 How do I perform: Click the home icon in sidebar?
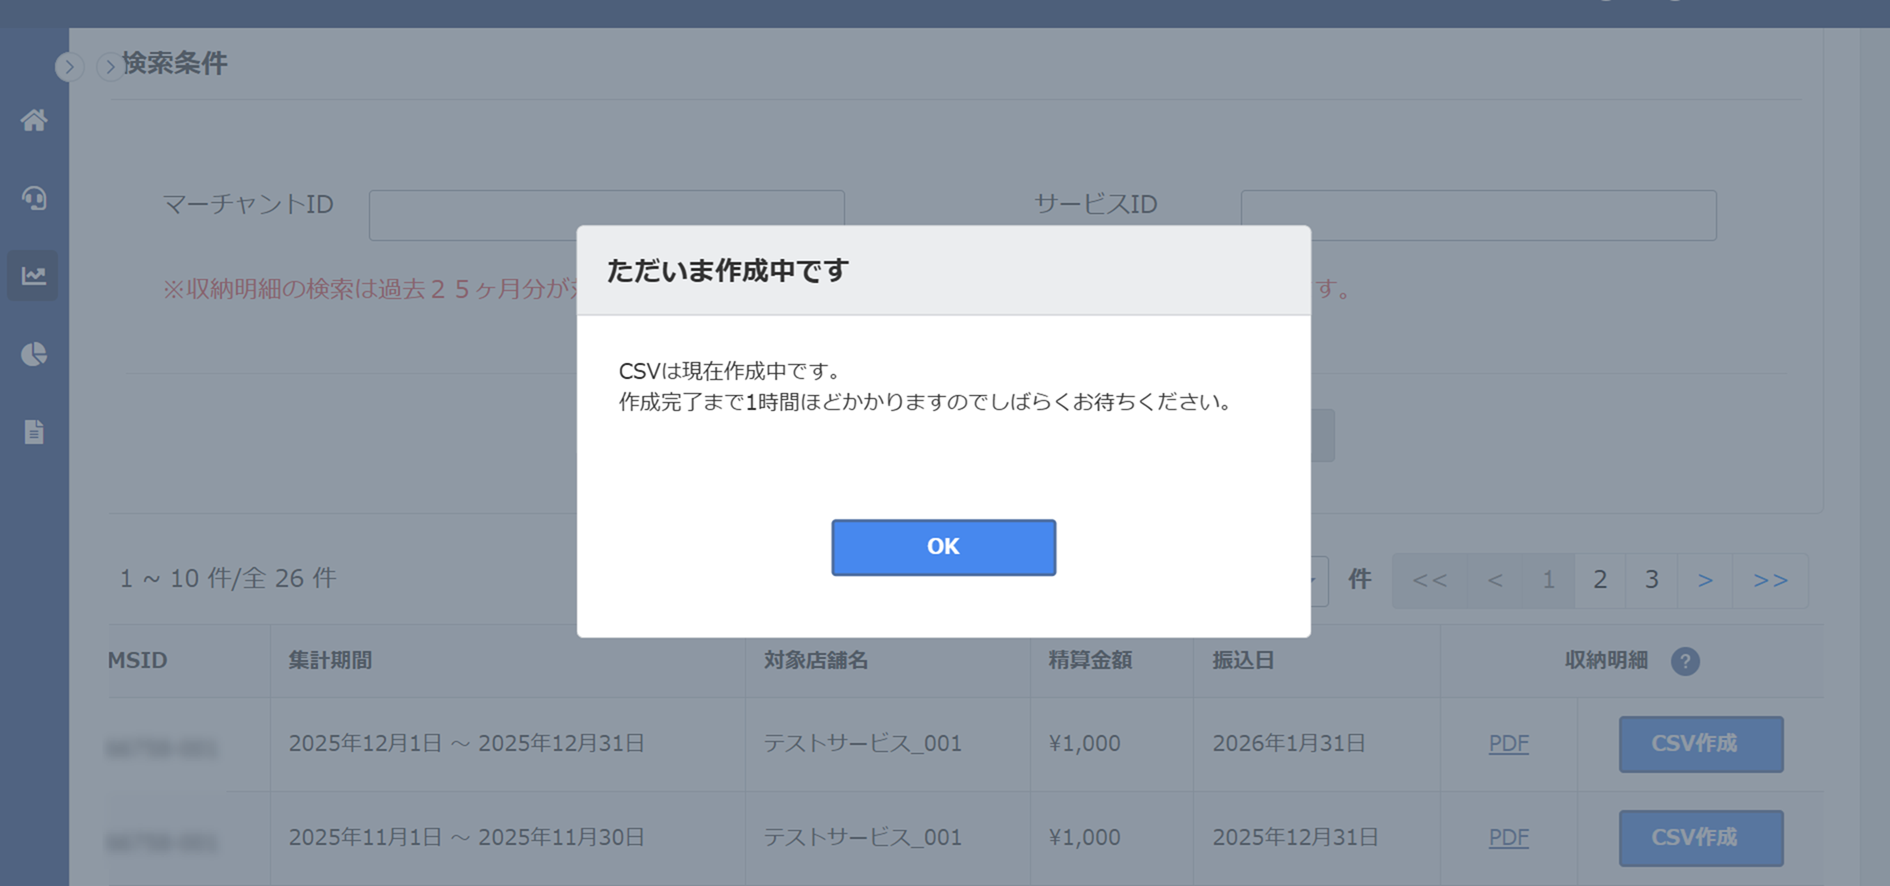34,120
